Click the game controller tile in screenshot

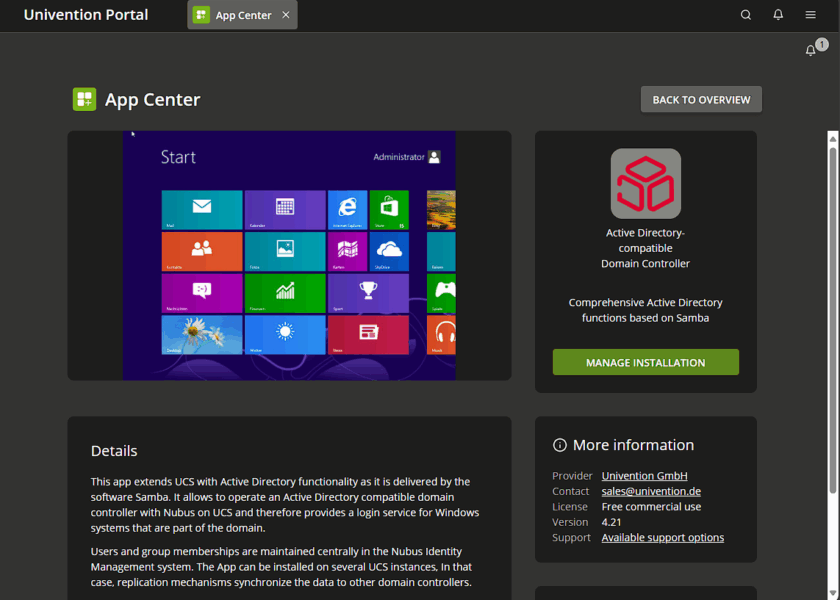(441, 293)
